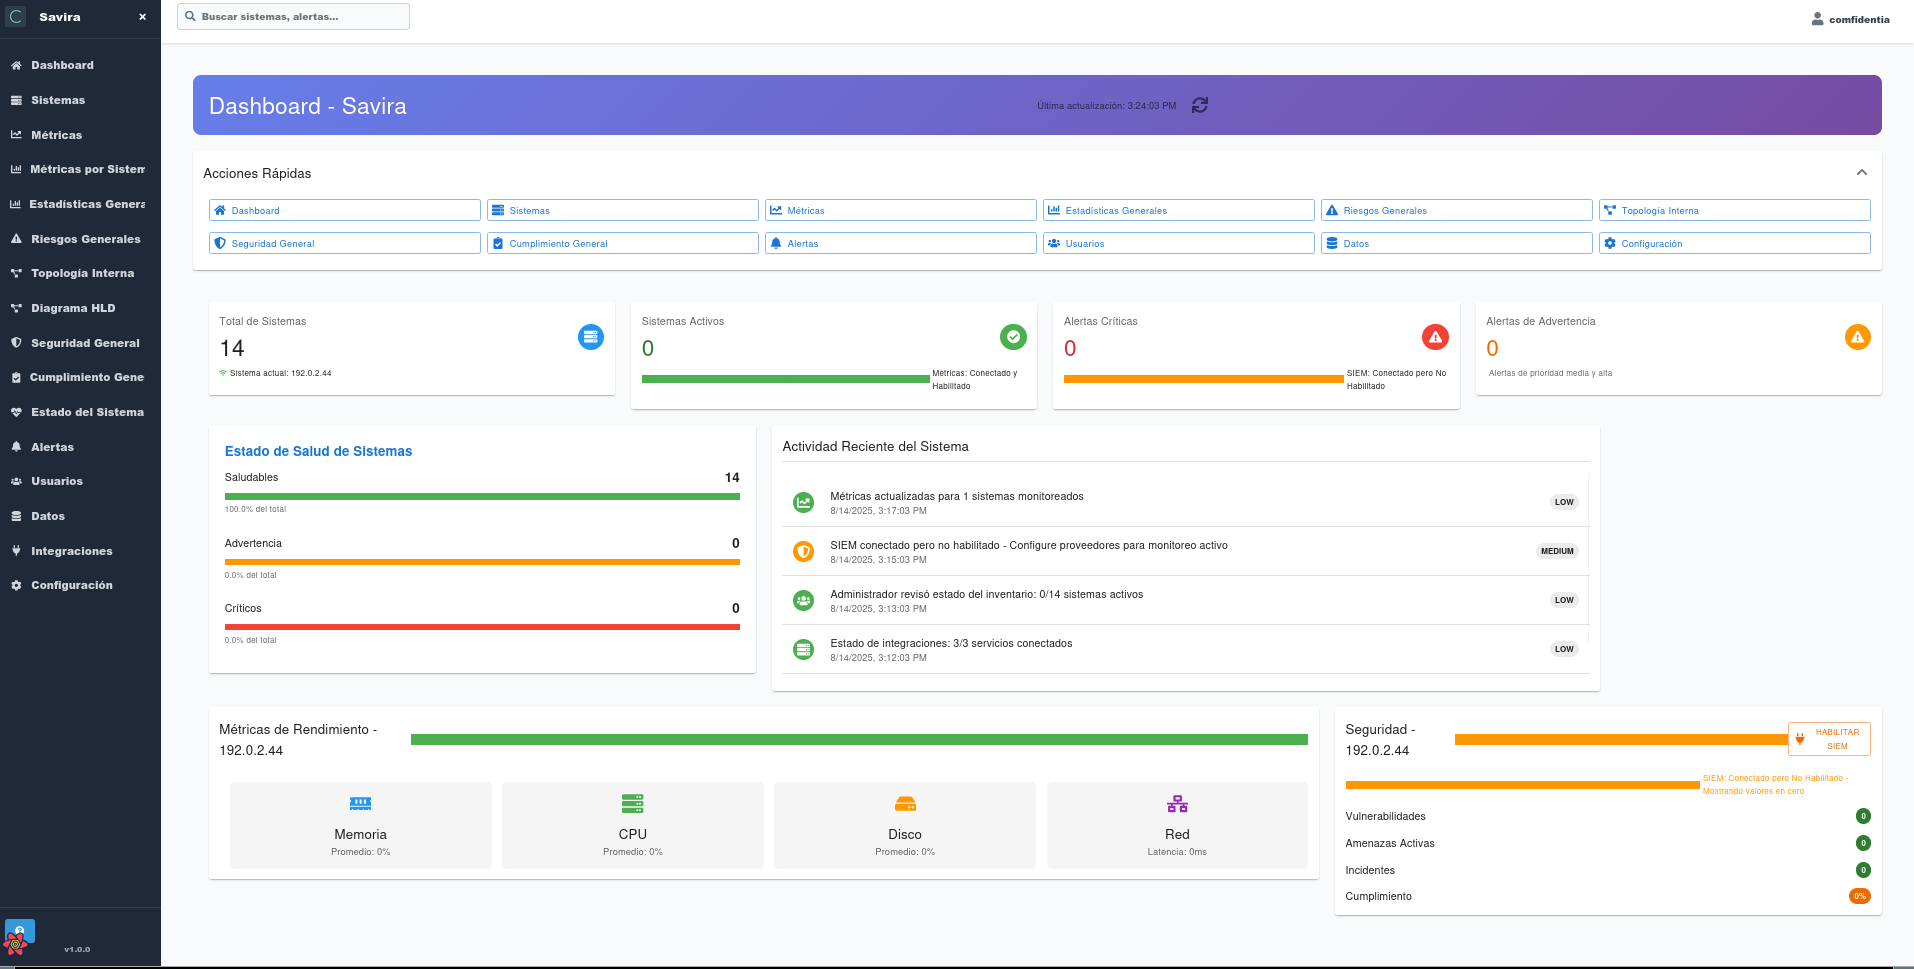Open Riesgos Generales quick action
Viewport: 1914px width, 969px height.
pos(1456,210)
